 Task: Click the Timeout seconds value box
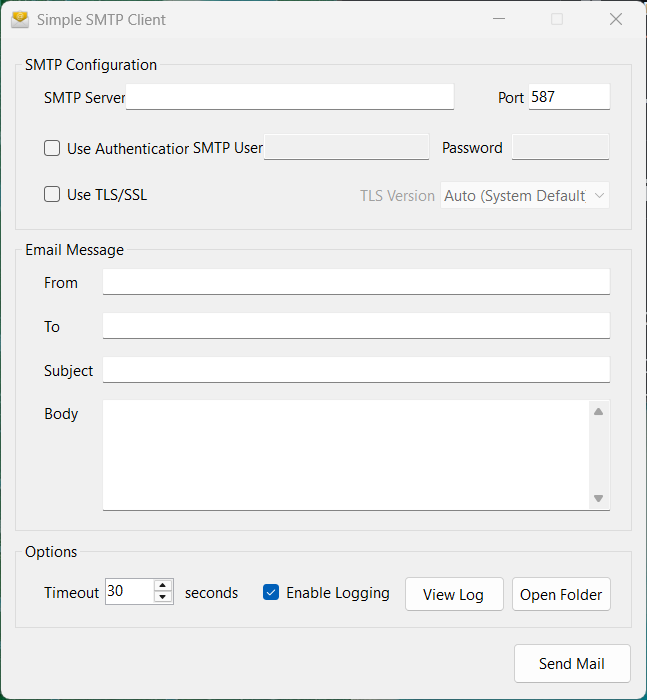point(129,591)
